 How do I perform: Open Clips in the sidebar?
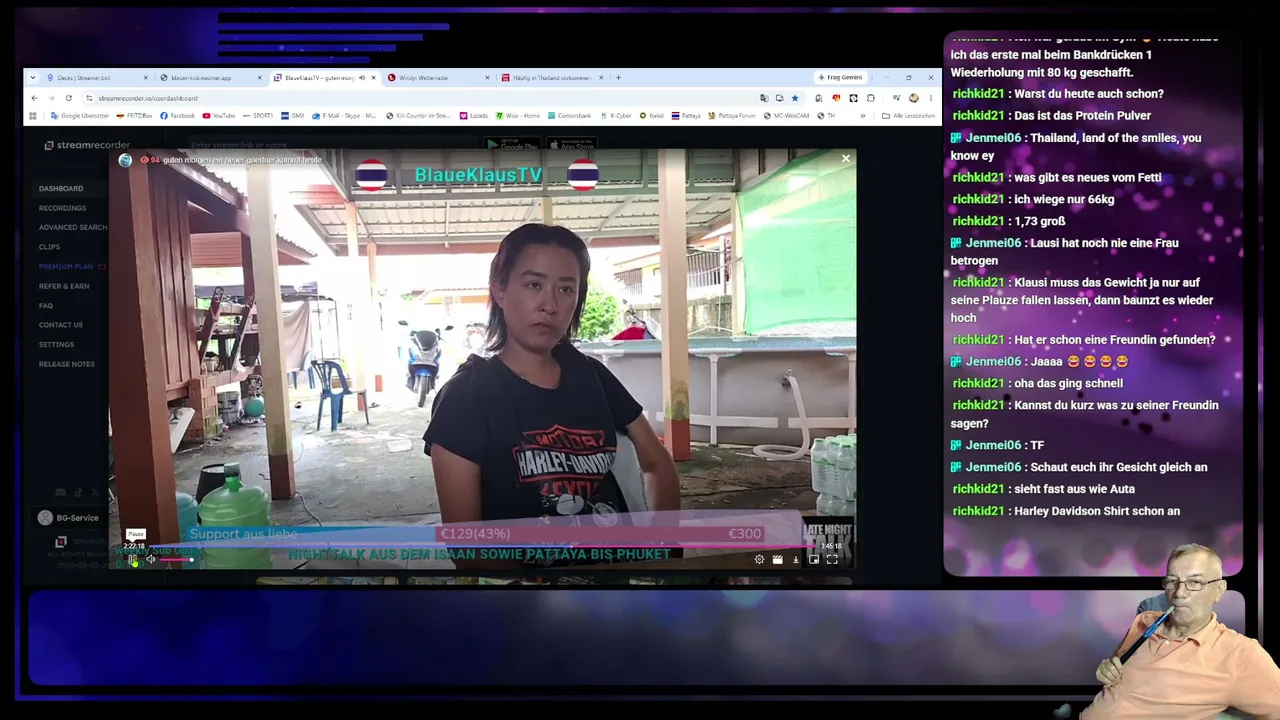pos(49,247)
